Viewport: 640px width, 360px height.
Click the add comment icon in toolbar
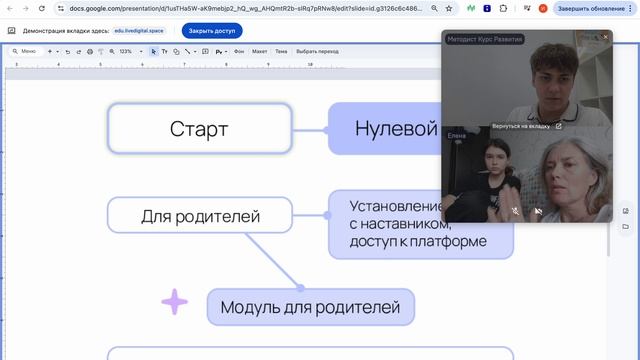(205, 51)
